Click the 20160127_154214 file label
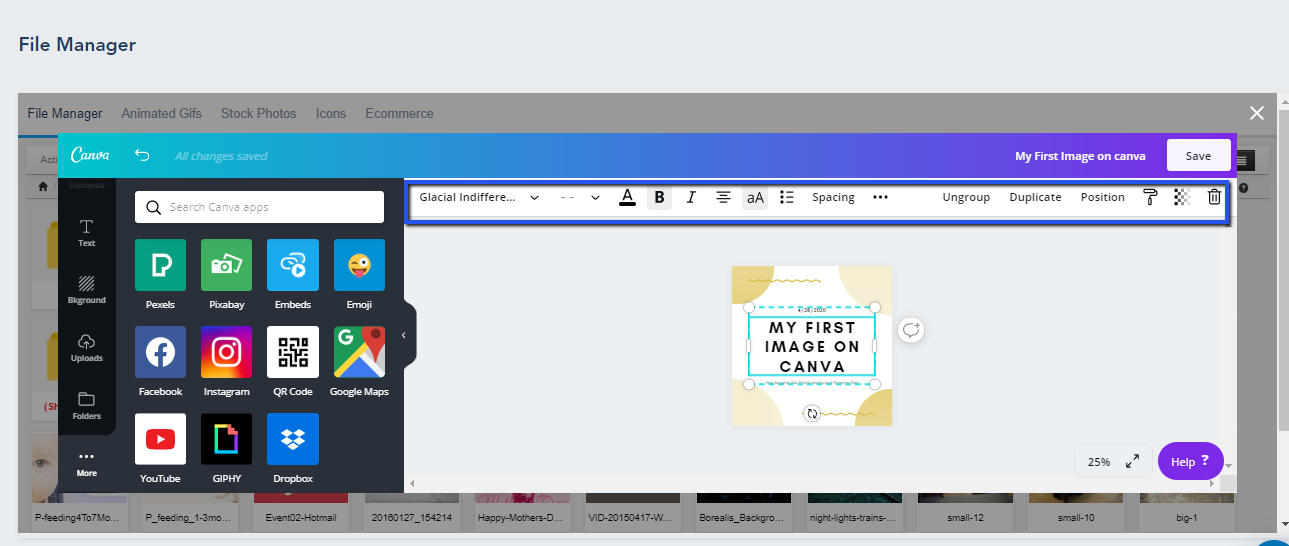The height and width of the screenshot is (546, 1289). [412, 519]
